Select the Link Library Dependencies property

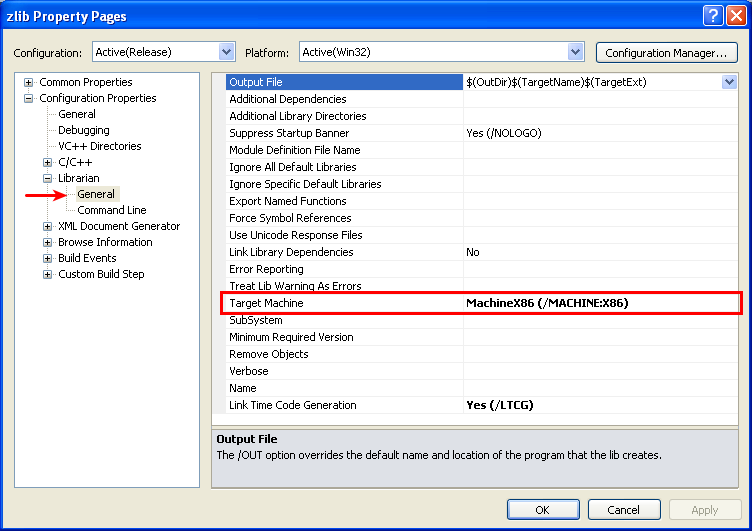click(x=291, y=252)
